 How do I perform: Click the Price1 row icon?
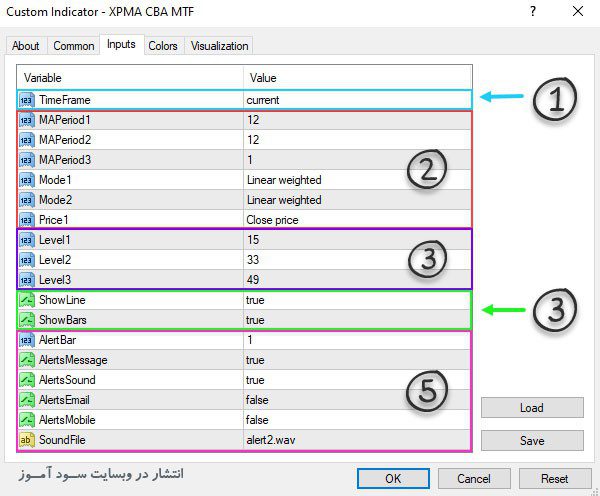point(26,220)
